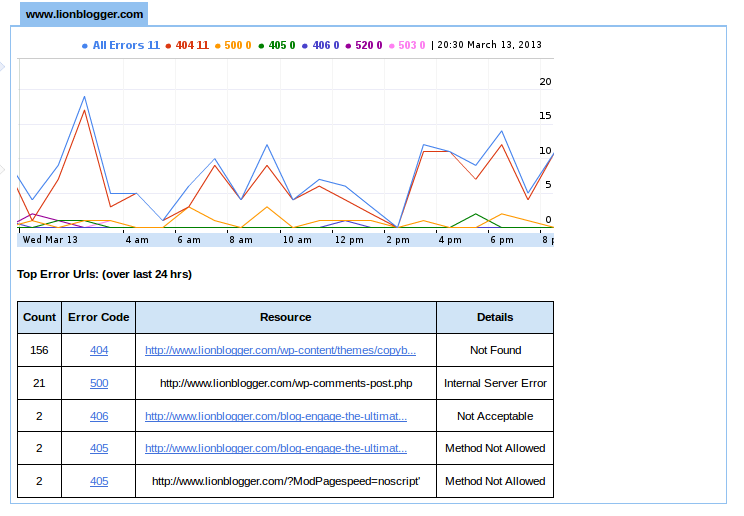Select the www.lionblogger.com tab
The height and width of the screenshot is (516, 744).
[84, 15]
